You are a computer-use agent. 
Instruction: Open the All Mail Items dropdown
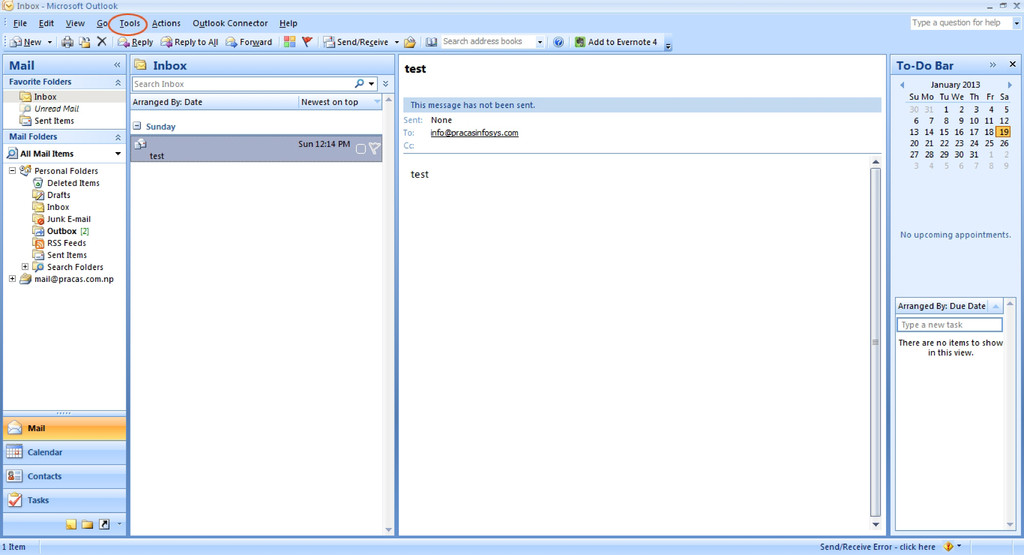tap(118, 154)
